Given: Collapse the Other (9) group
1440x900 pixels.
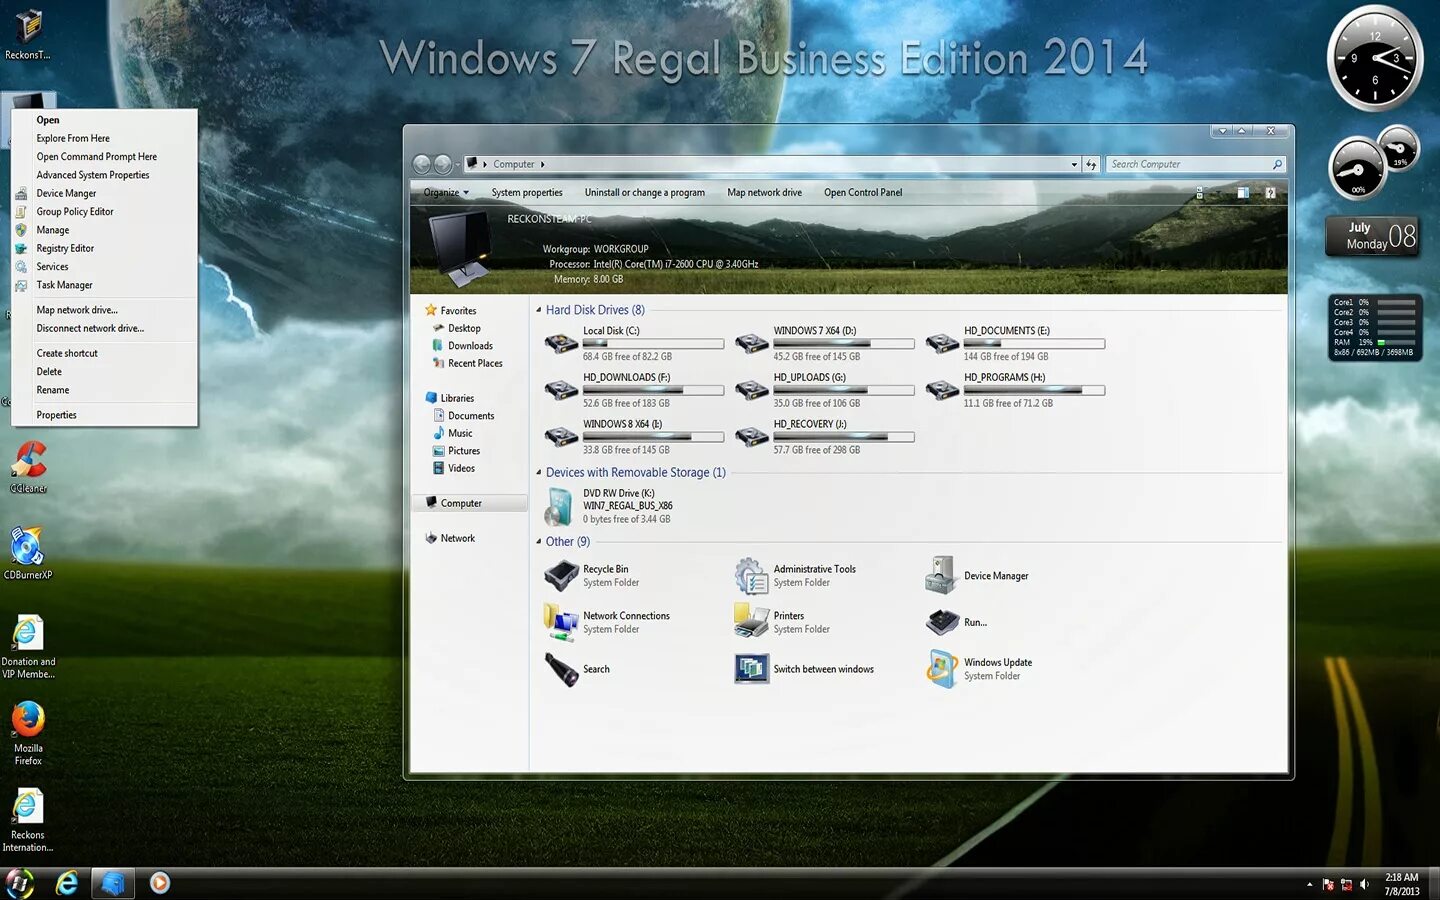Looking at the screenshot, I should [x=539, y=542].
